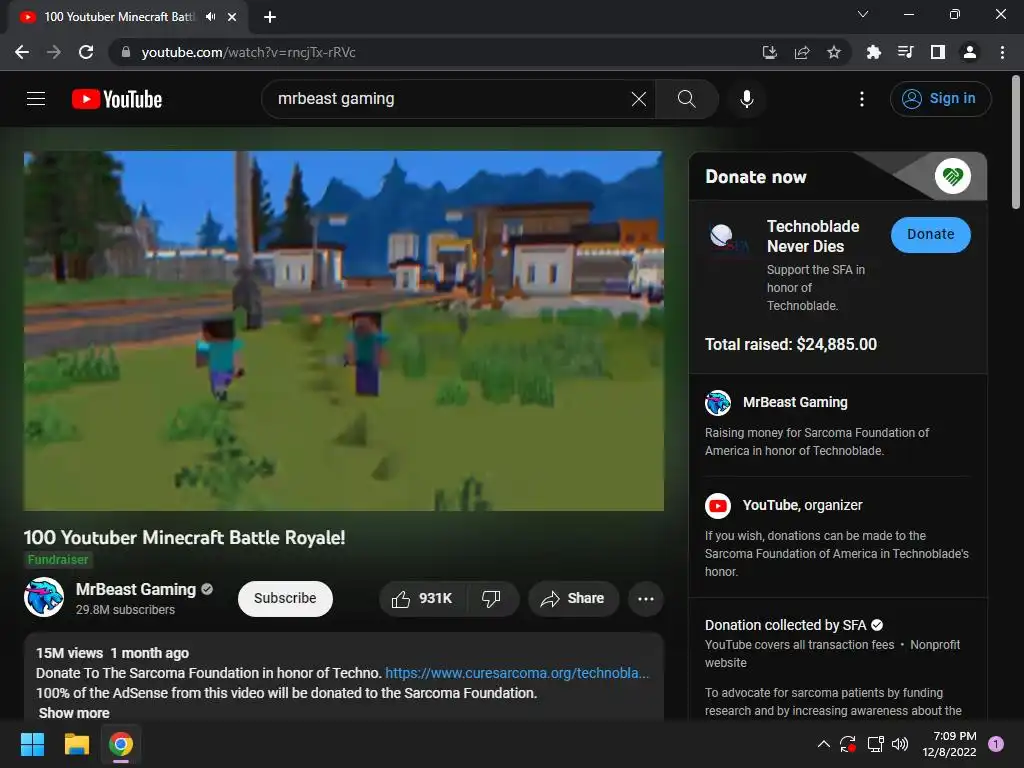Open the tab search dropdown chevron
This screenshot has height=768, width=1024.
tap(863, 14)
